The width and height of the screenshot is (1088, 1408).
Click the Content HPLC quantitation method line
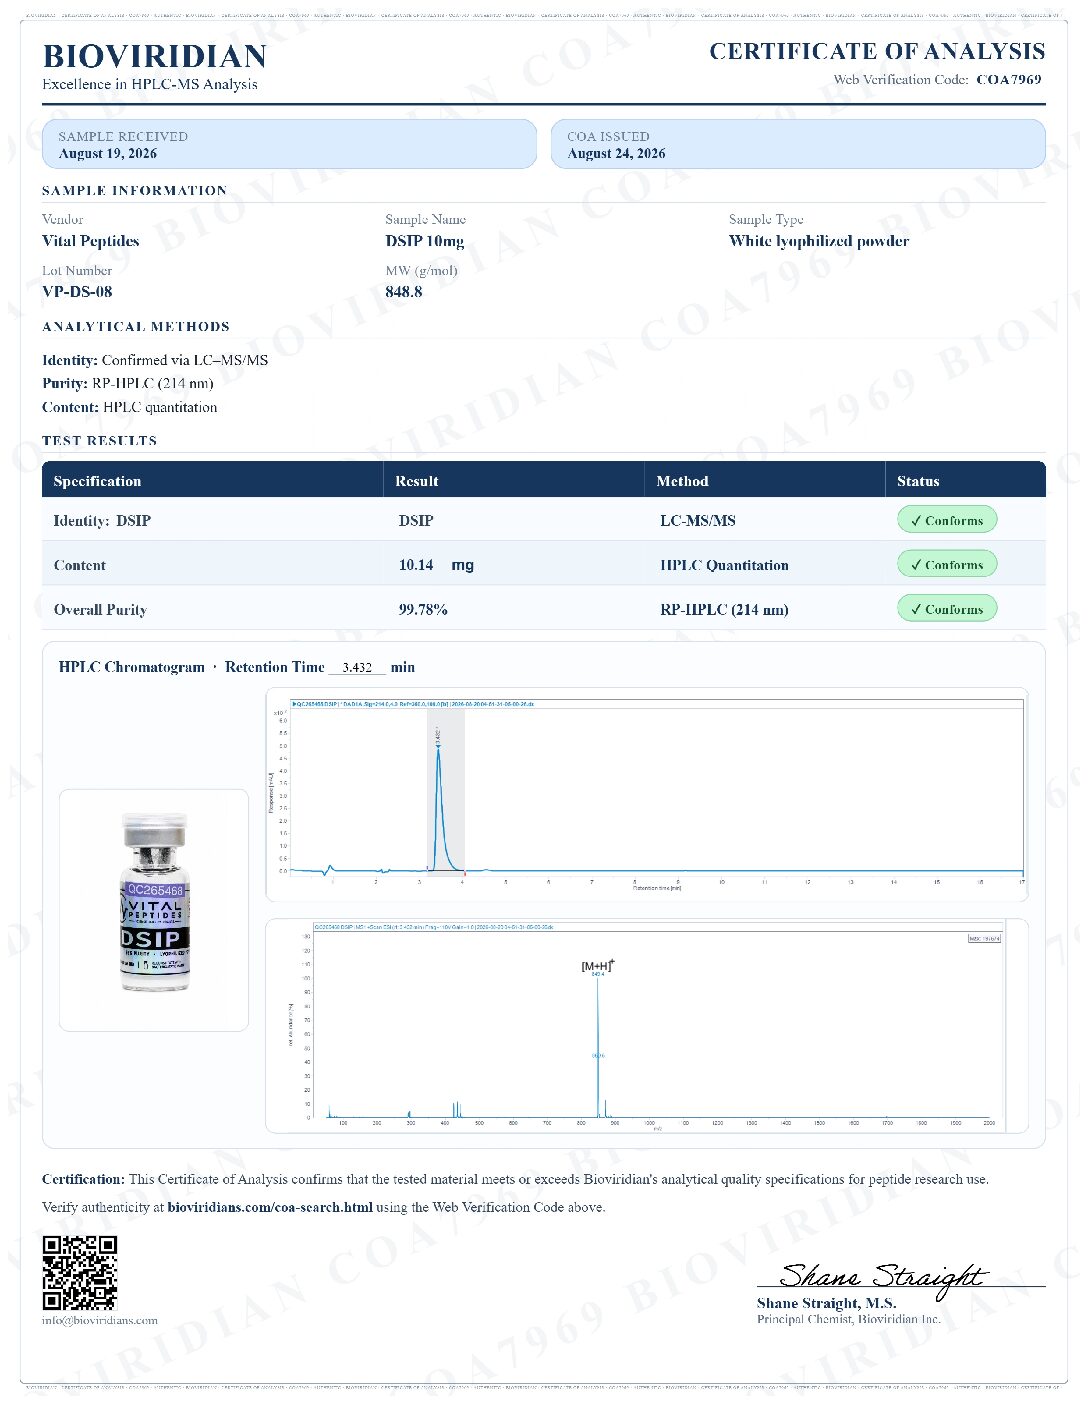pyautogui.click(x=130, y=407)
